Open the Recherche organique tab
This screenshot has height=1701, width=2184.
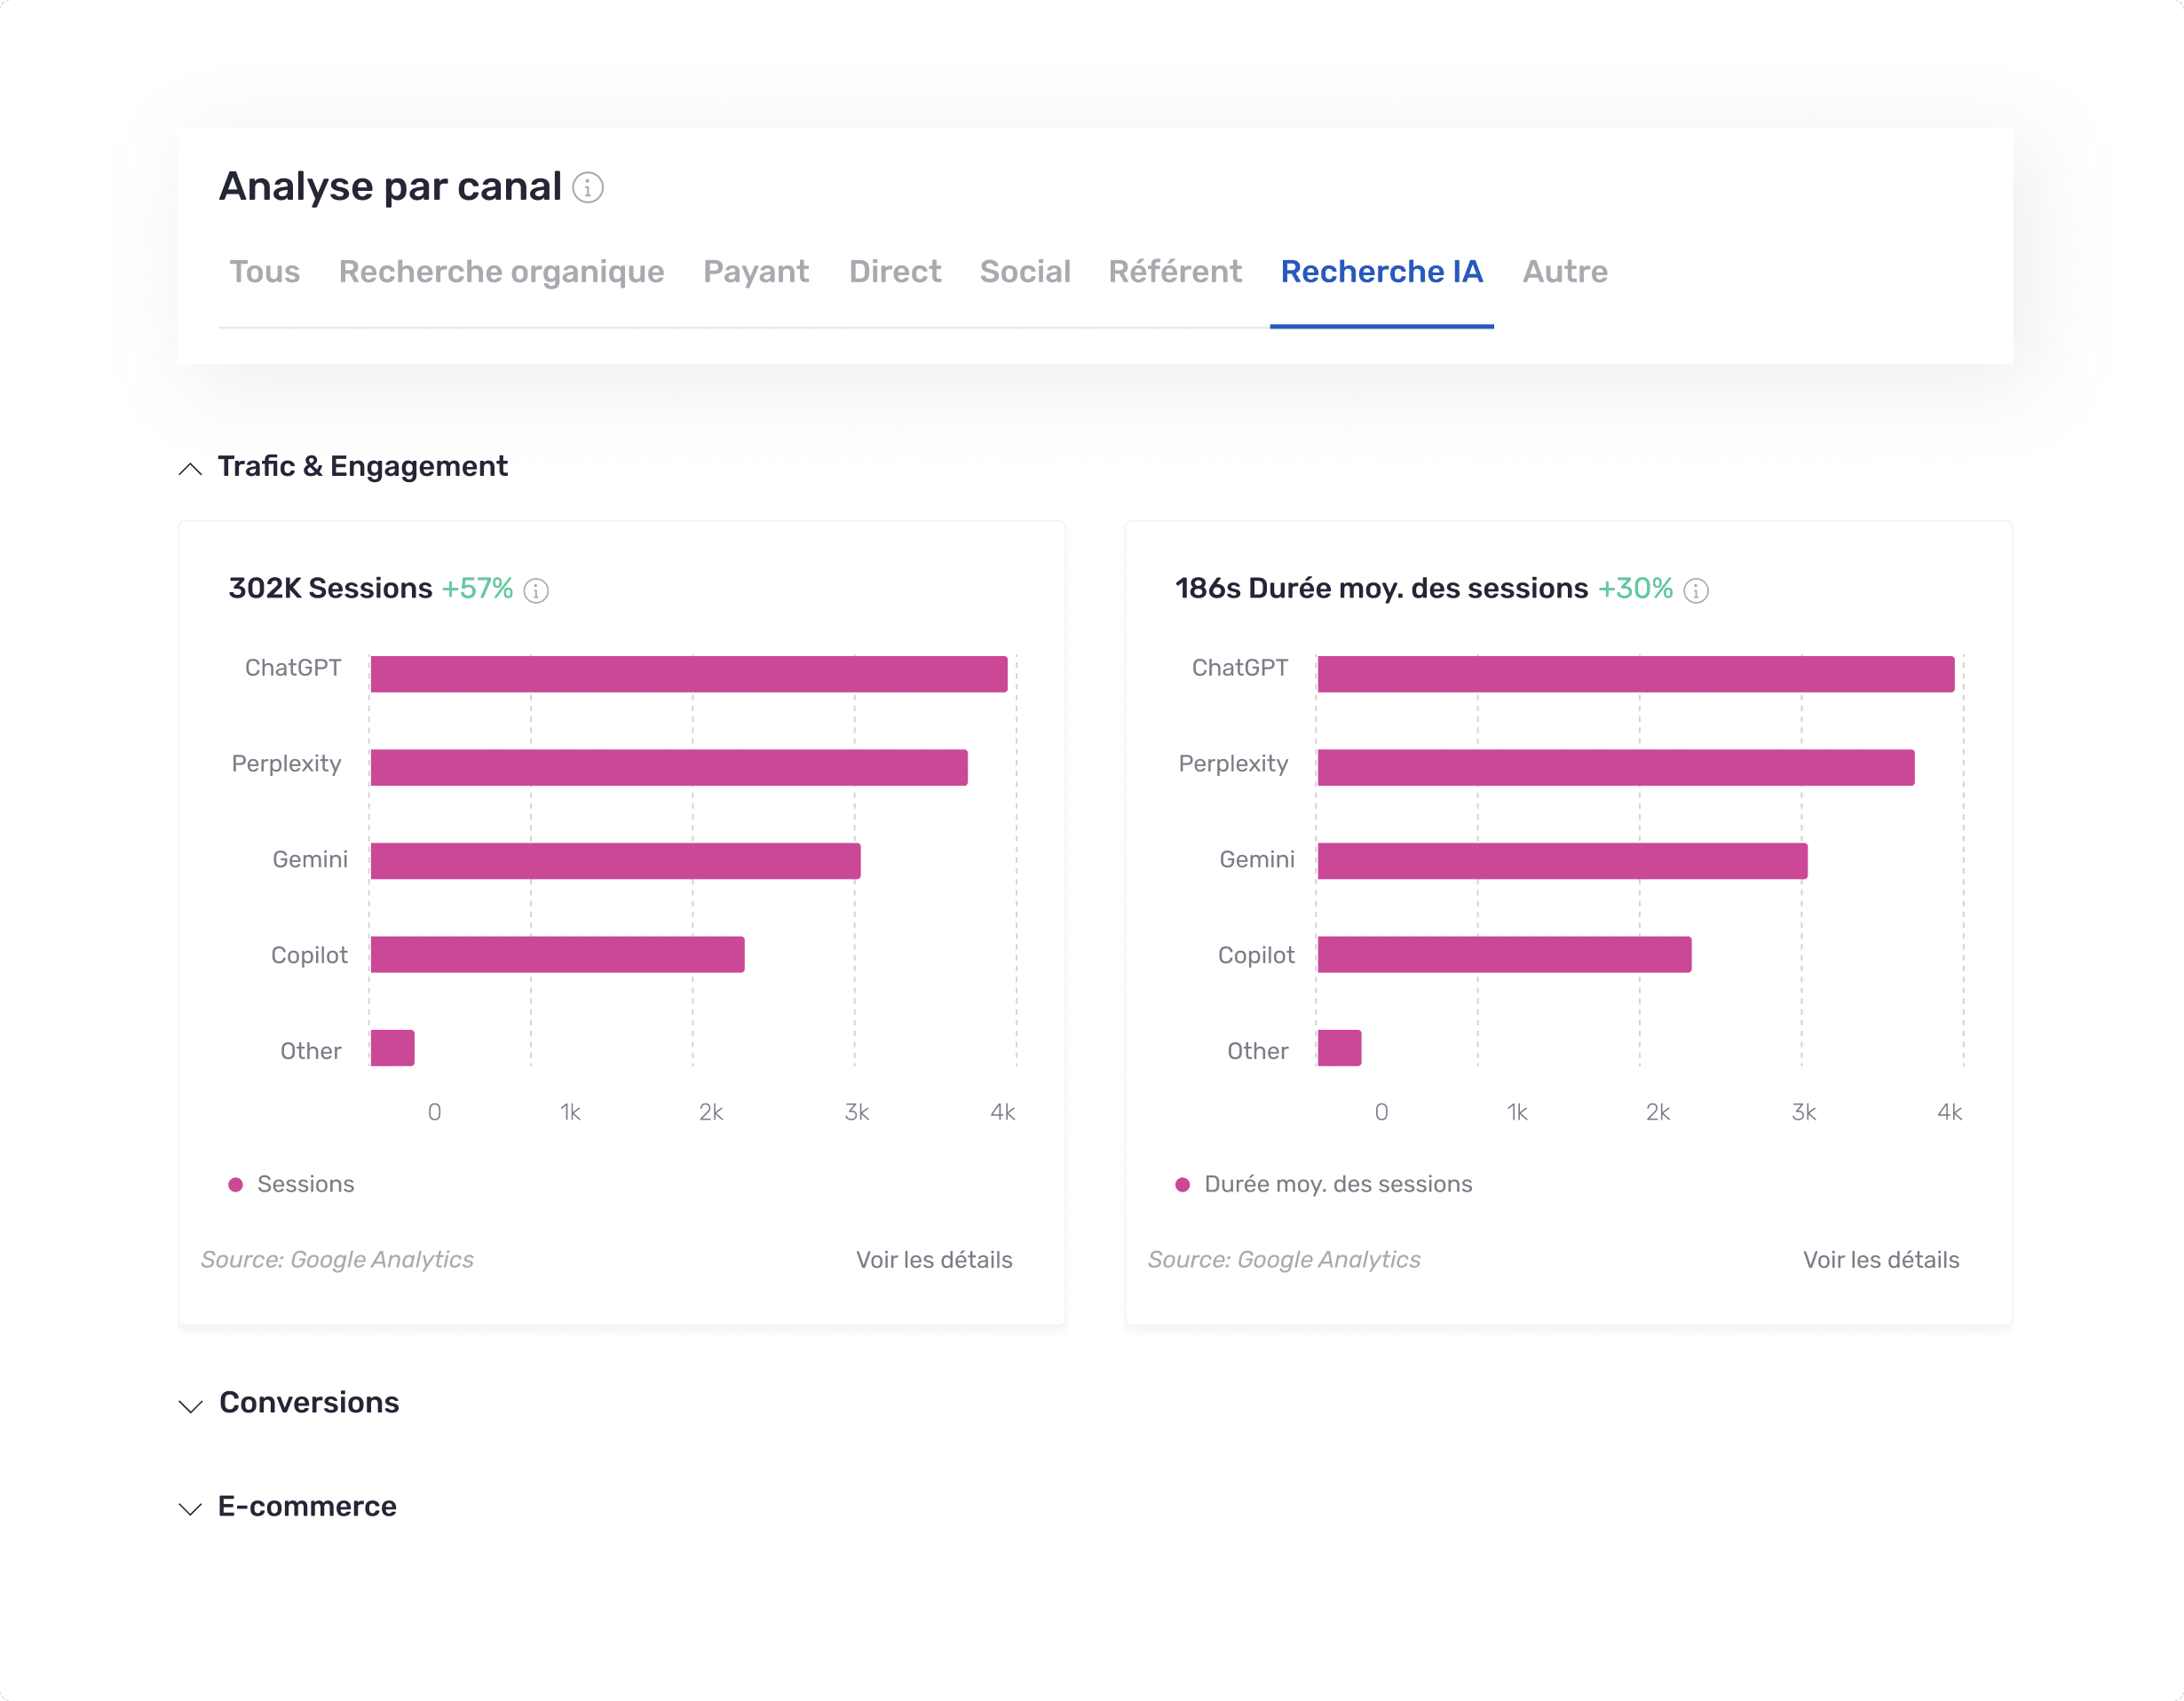coord(501,272)
